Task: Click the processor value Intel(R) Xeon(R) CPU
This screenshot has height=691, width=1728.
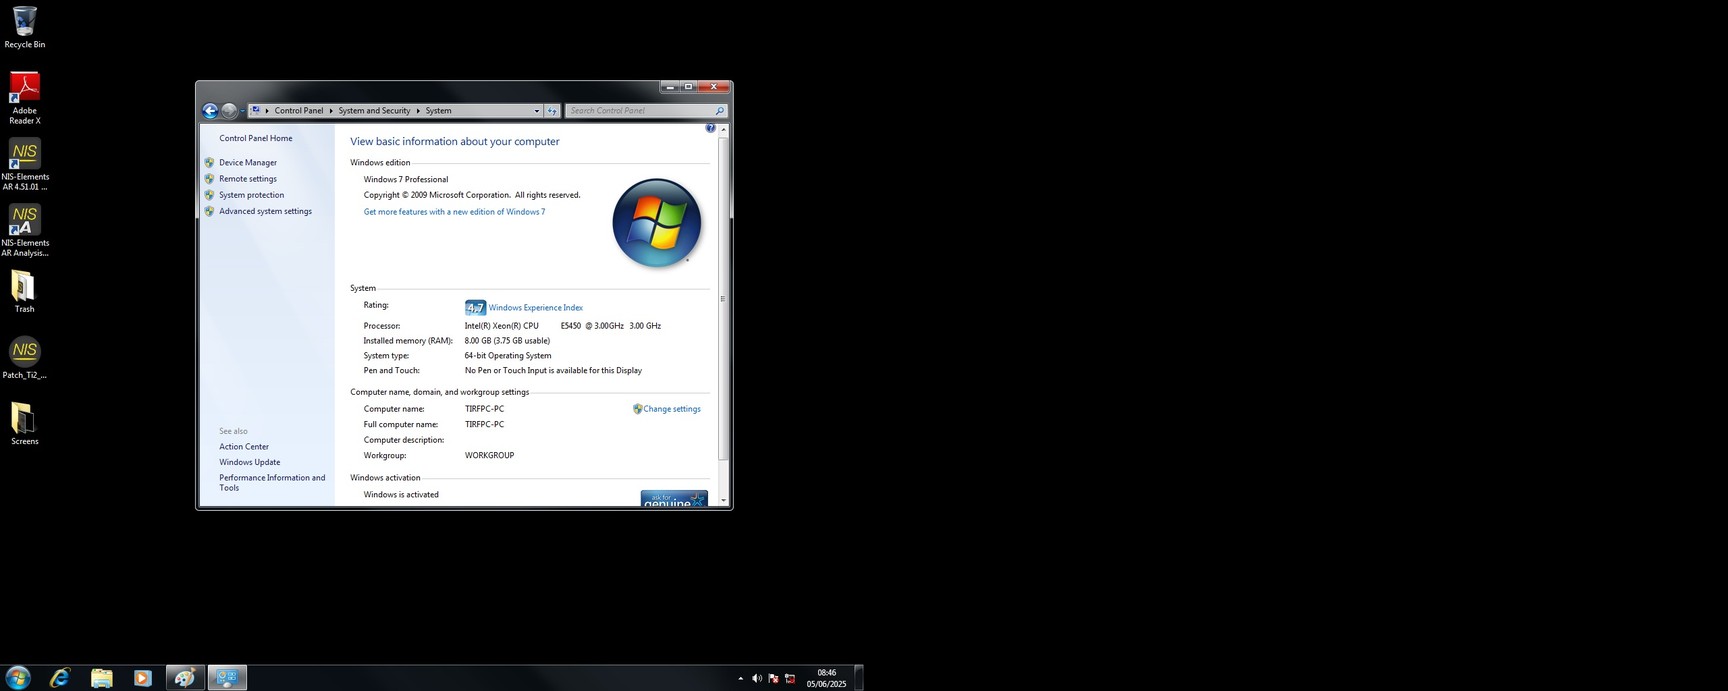Action: click(502, 326)
